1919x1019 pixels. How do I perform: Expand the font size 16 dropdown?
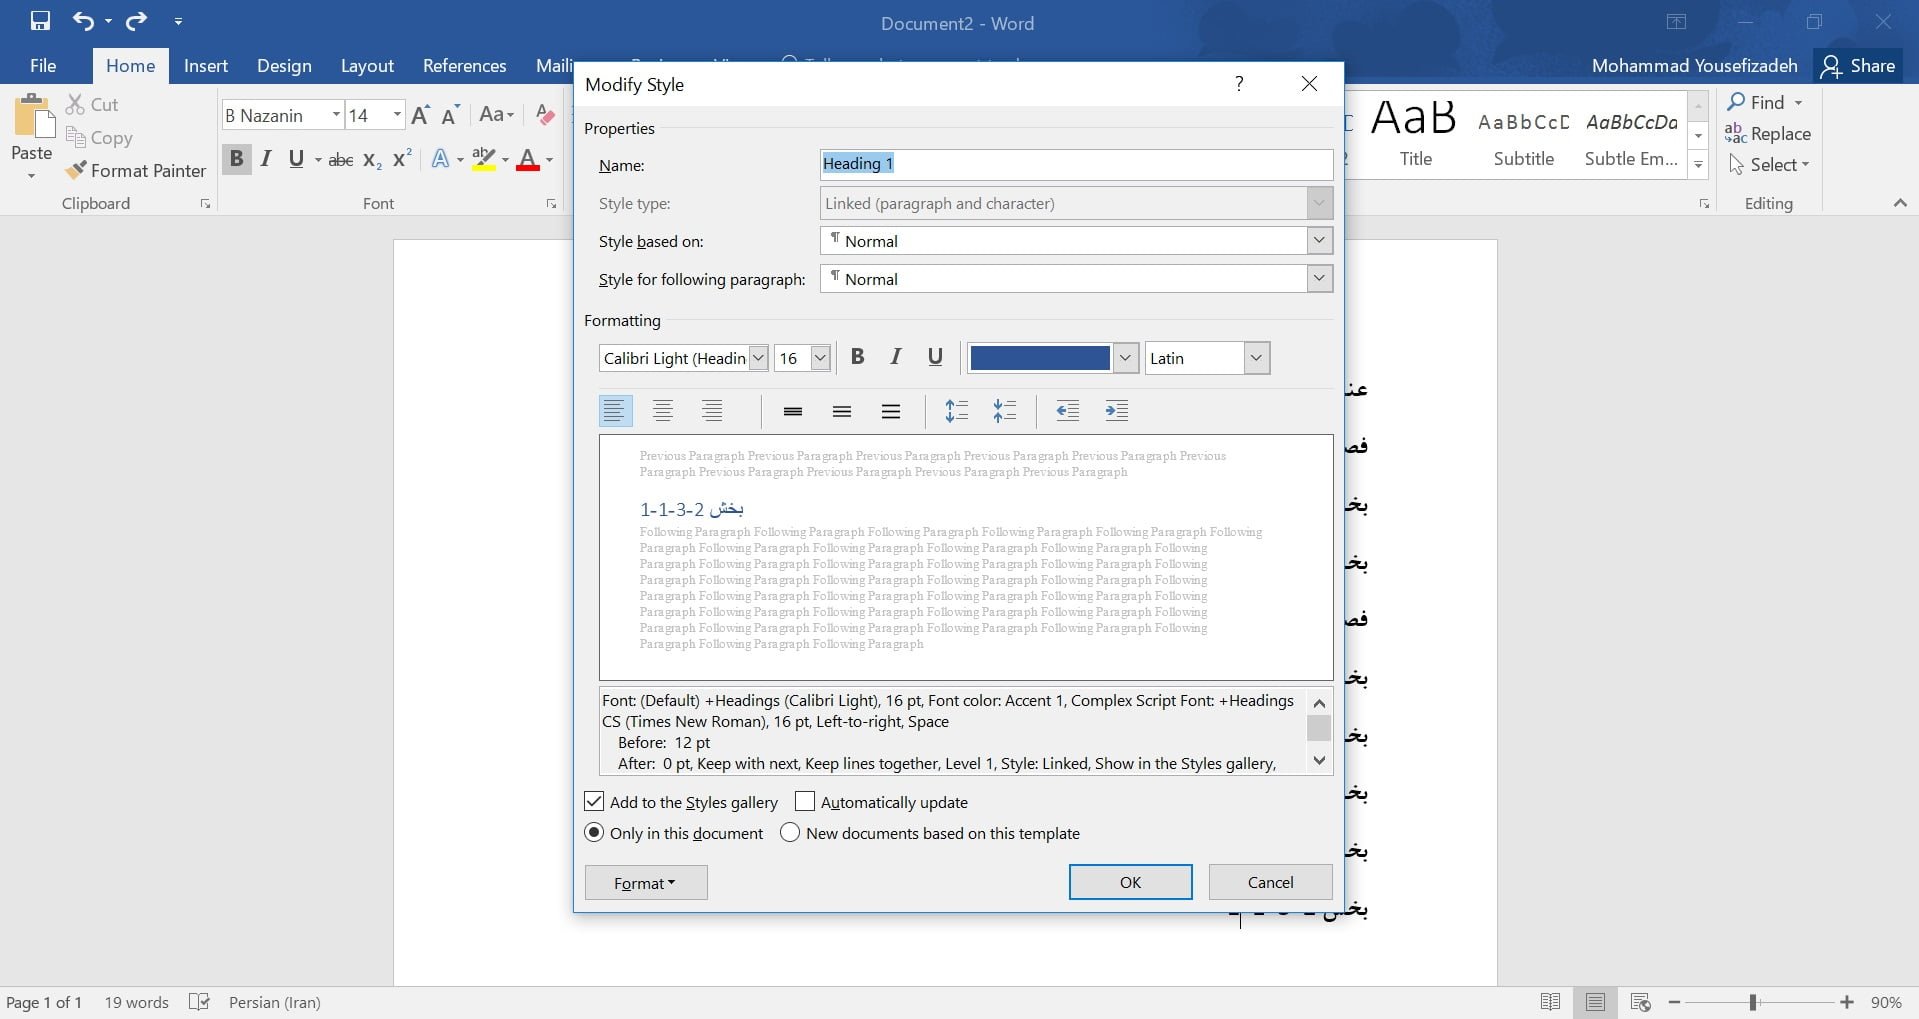(x=820, y=358)
